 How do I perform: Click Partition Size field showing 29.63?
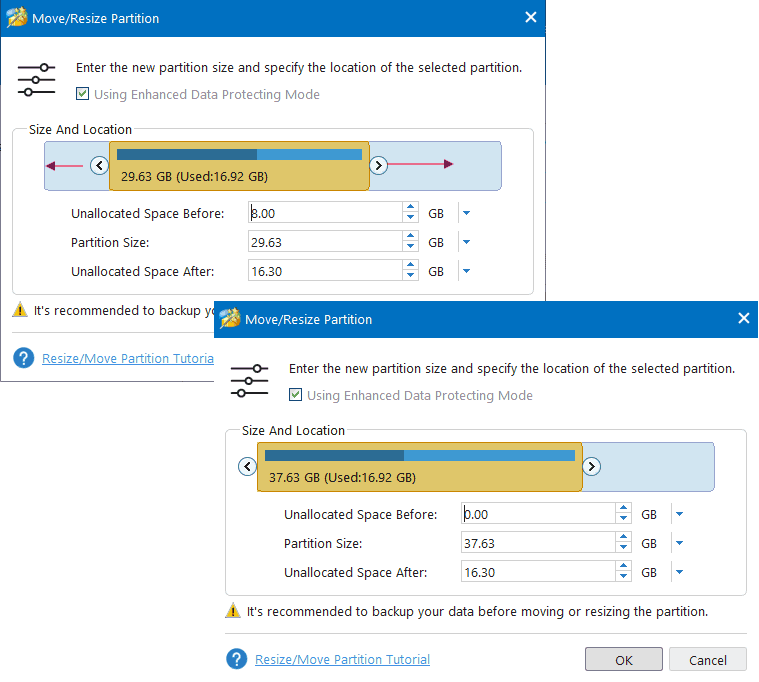pyautogui.click(x=325, y=242)
